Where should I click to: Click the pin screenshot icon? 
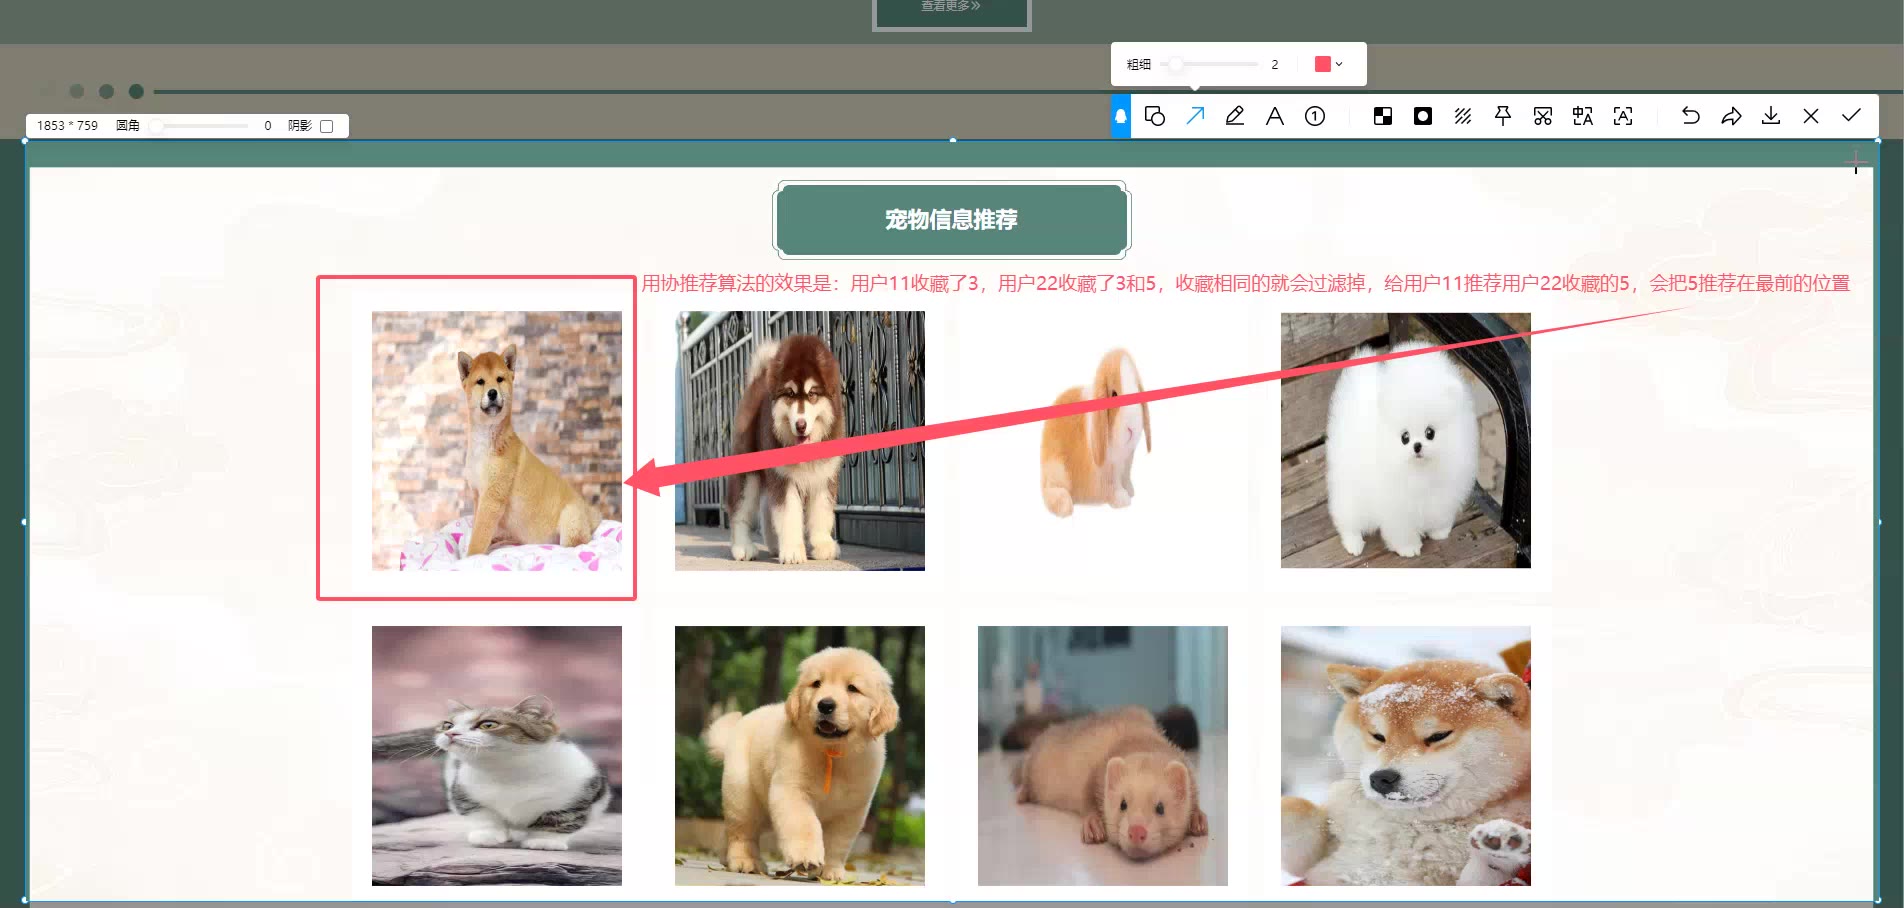[1503, 116]
